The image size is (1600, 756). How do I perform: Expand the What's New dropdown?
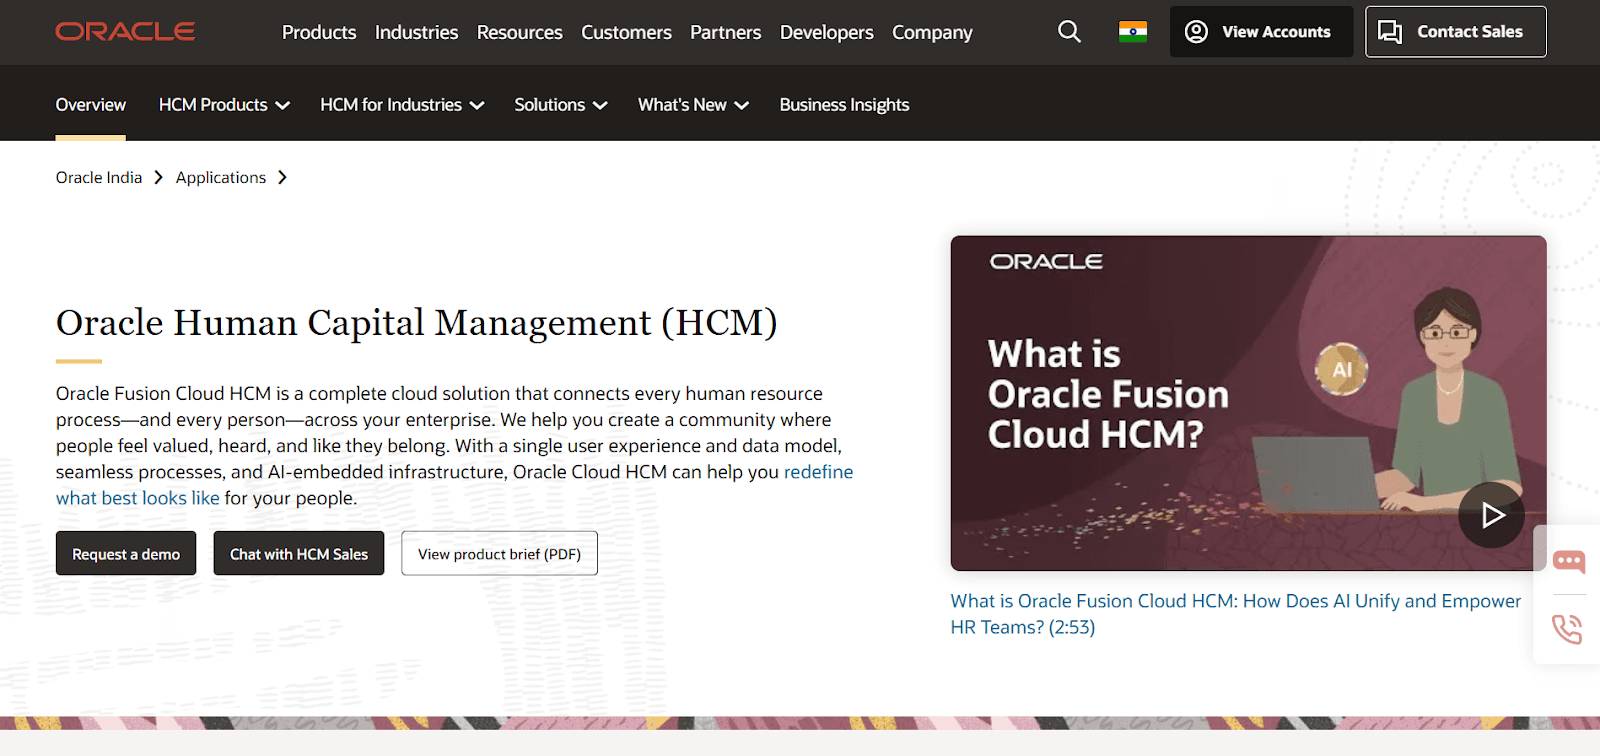693,105
